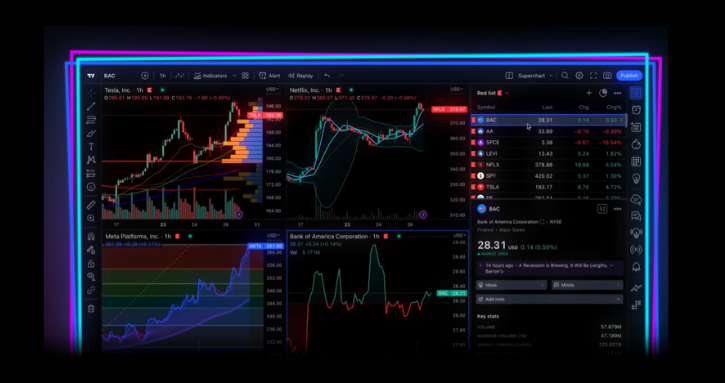725x383 pixels.
Task: Open Minds for BAC
Action: point(587,285)
